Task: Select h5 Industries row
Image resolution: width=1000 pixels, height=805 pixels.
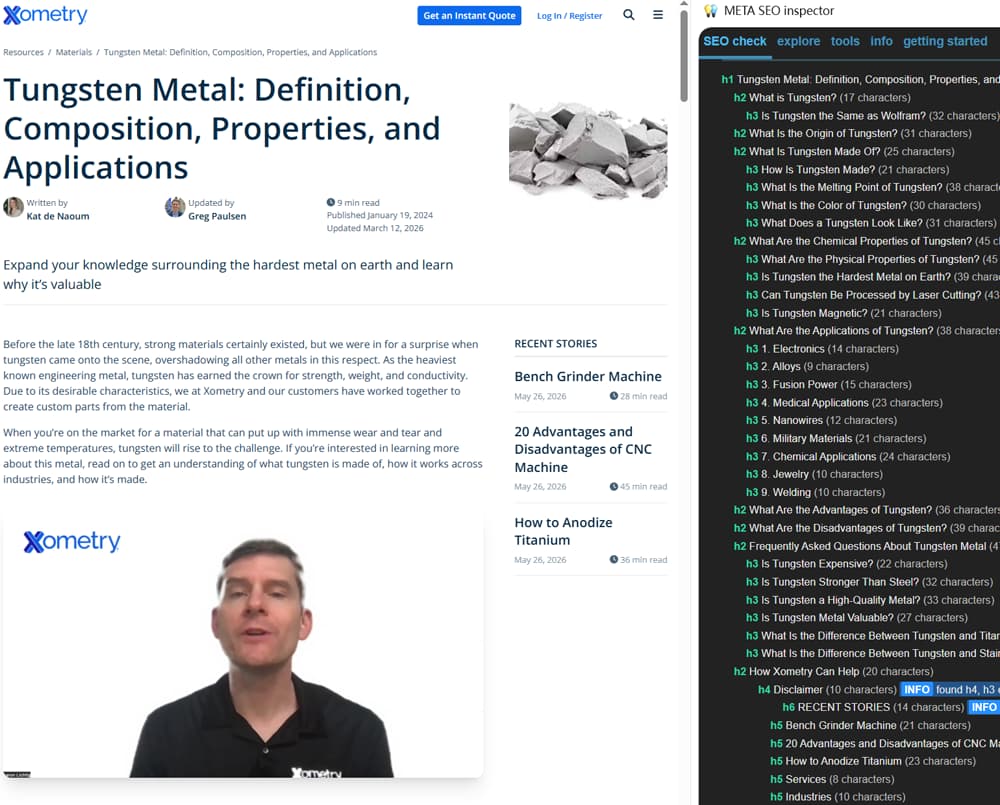Action: click(x=837, y=797)
